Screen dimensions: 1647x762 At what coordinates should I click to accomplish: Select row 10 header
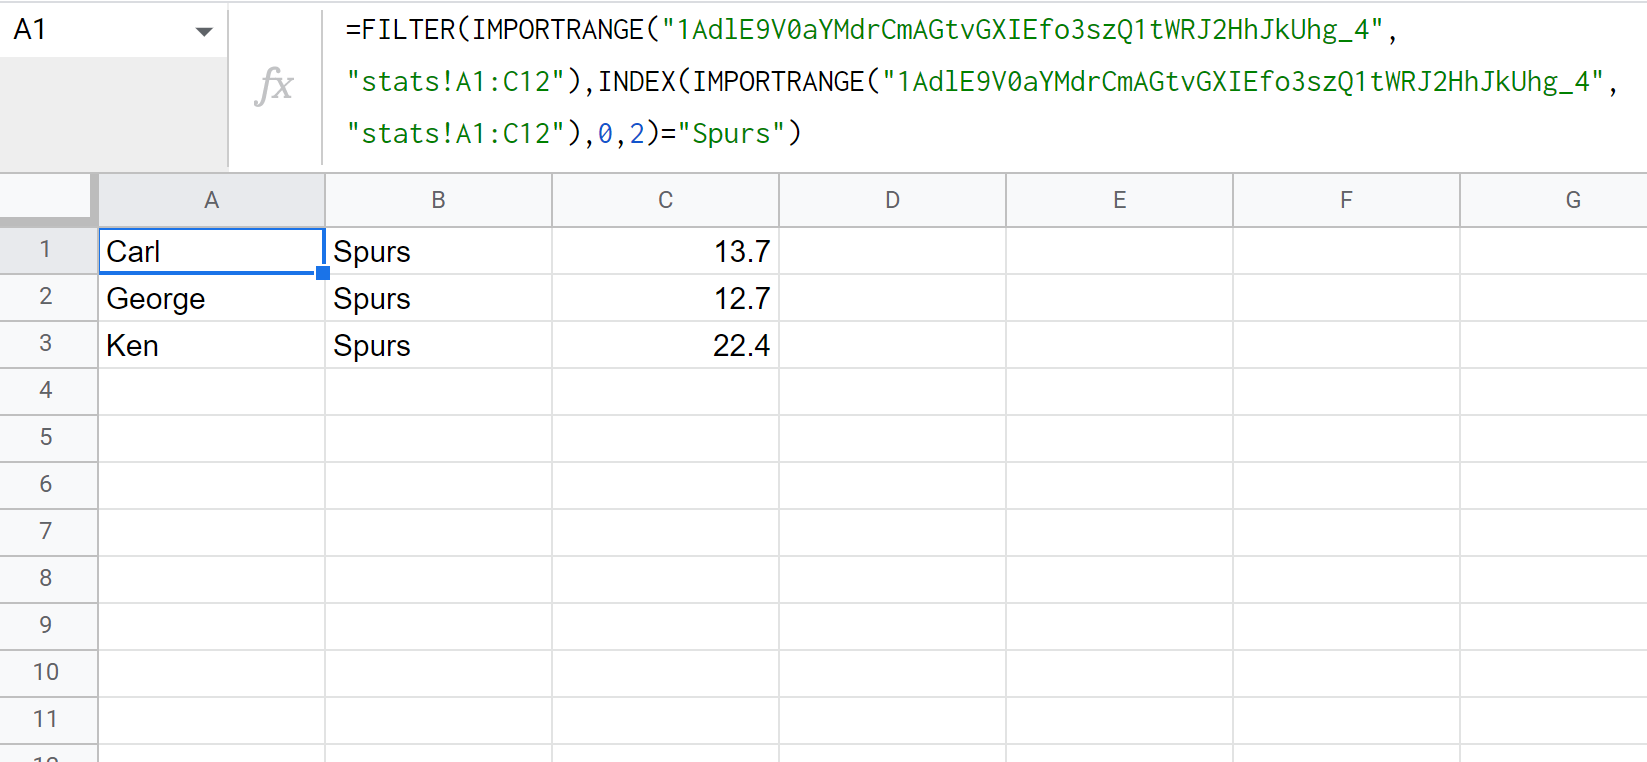pos(46,673)
